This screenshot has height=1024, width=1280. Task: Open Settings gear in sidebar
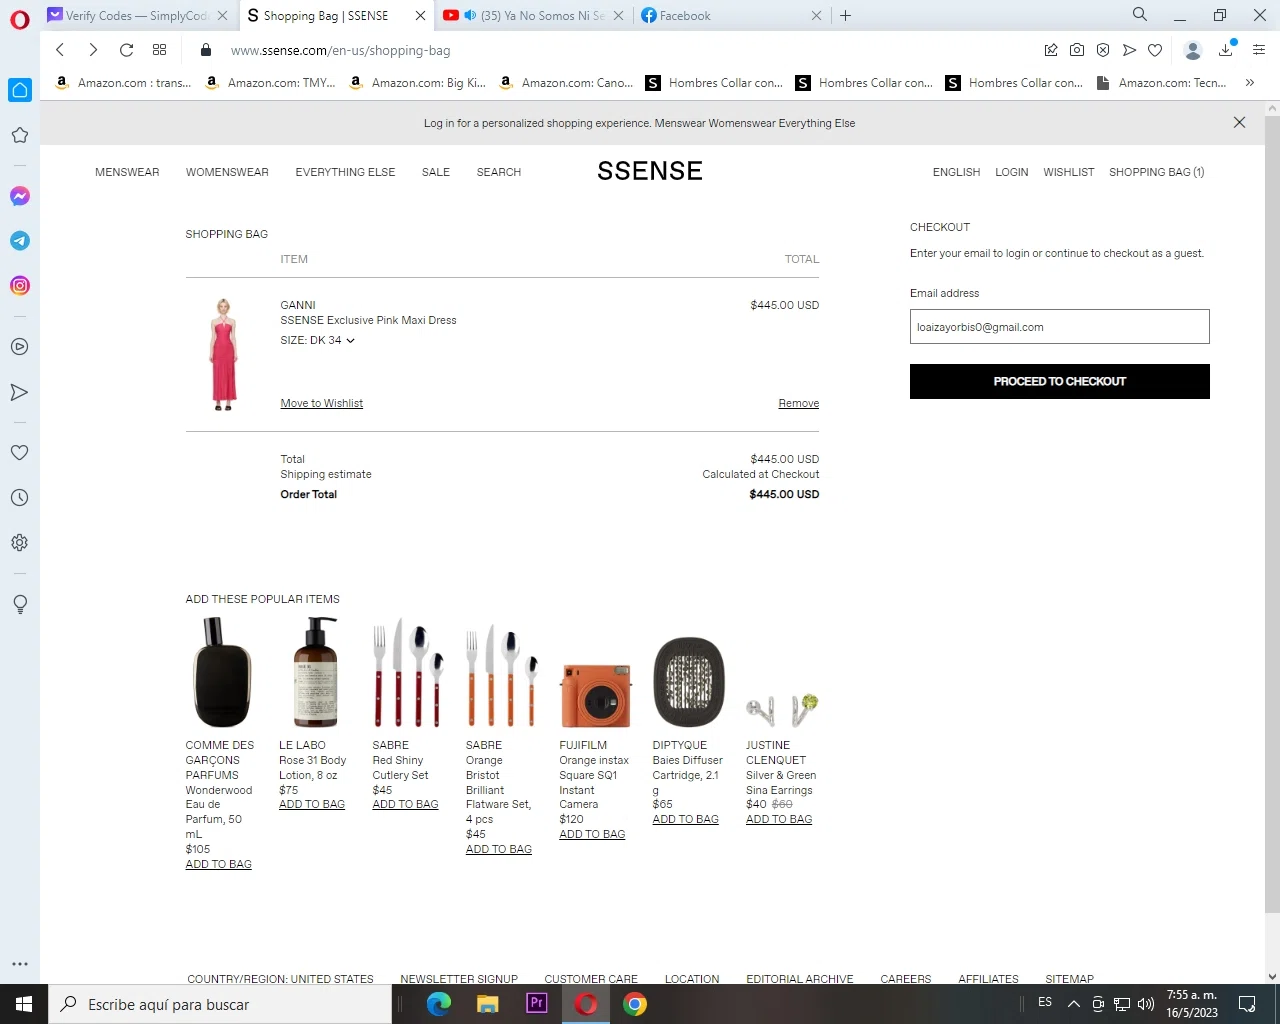[19, 543]
